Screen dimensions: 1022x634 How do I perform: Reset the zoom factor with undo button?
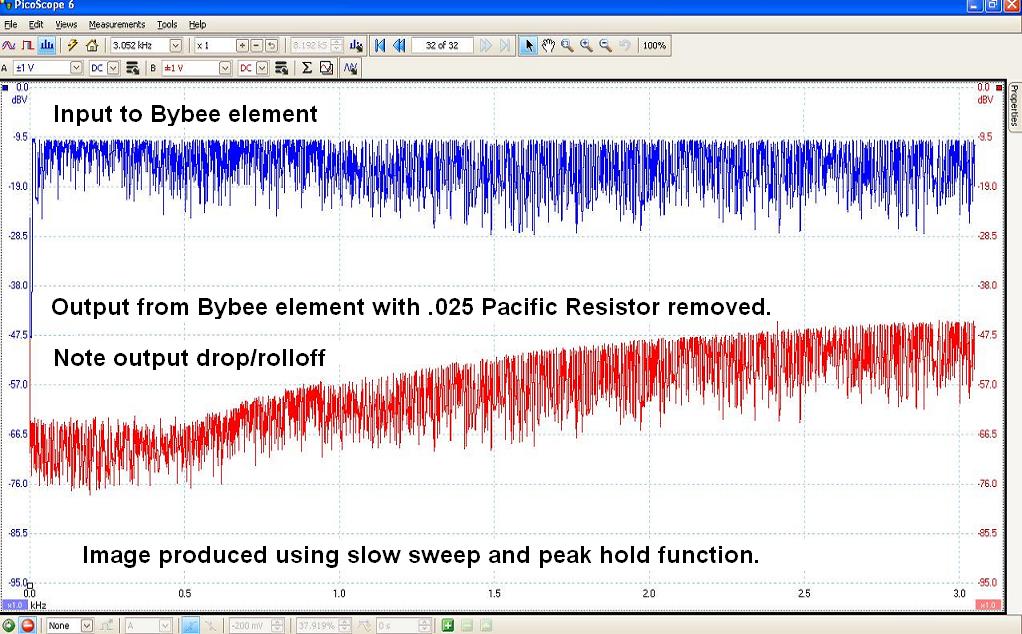pyautogui.click(x=271, y=46)
